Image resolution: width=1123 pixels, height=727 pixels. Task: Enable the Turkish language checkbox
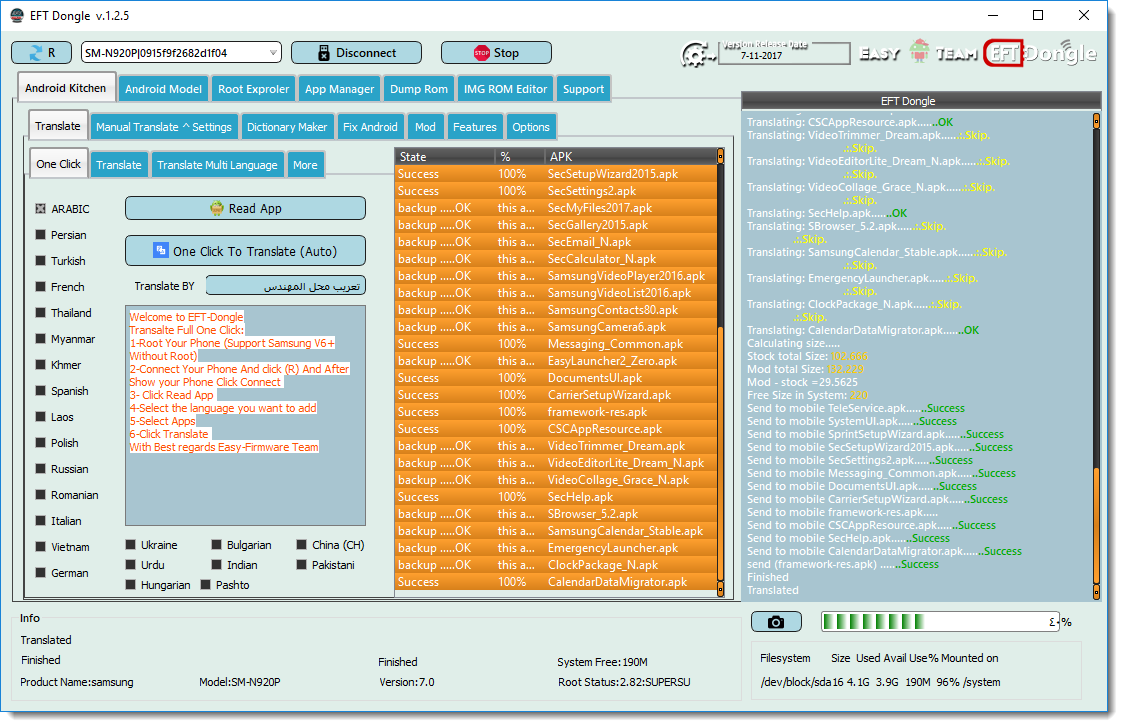[41, 261]
